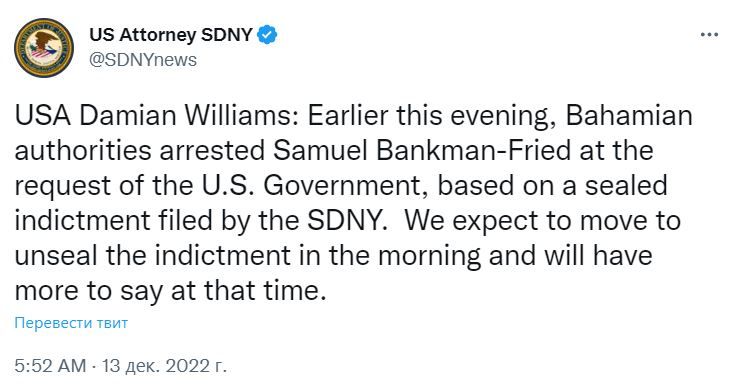Open the 5:52 AM timestamp
The image size is (734, 388).
[x=51, y=366]
